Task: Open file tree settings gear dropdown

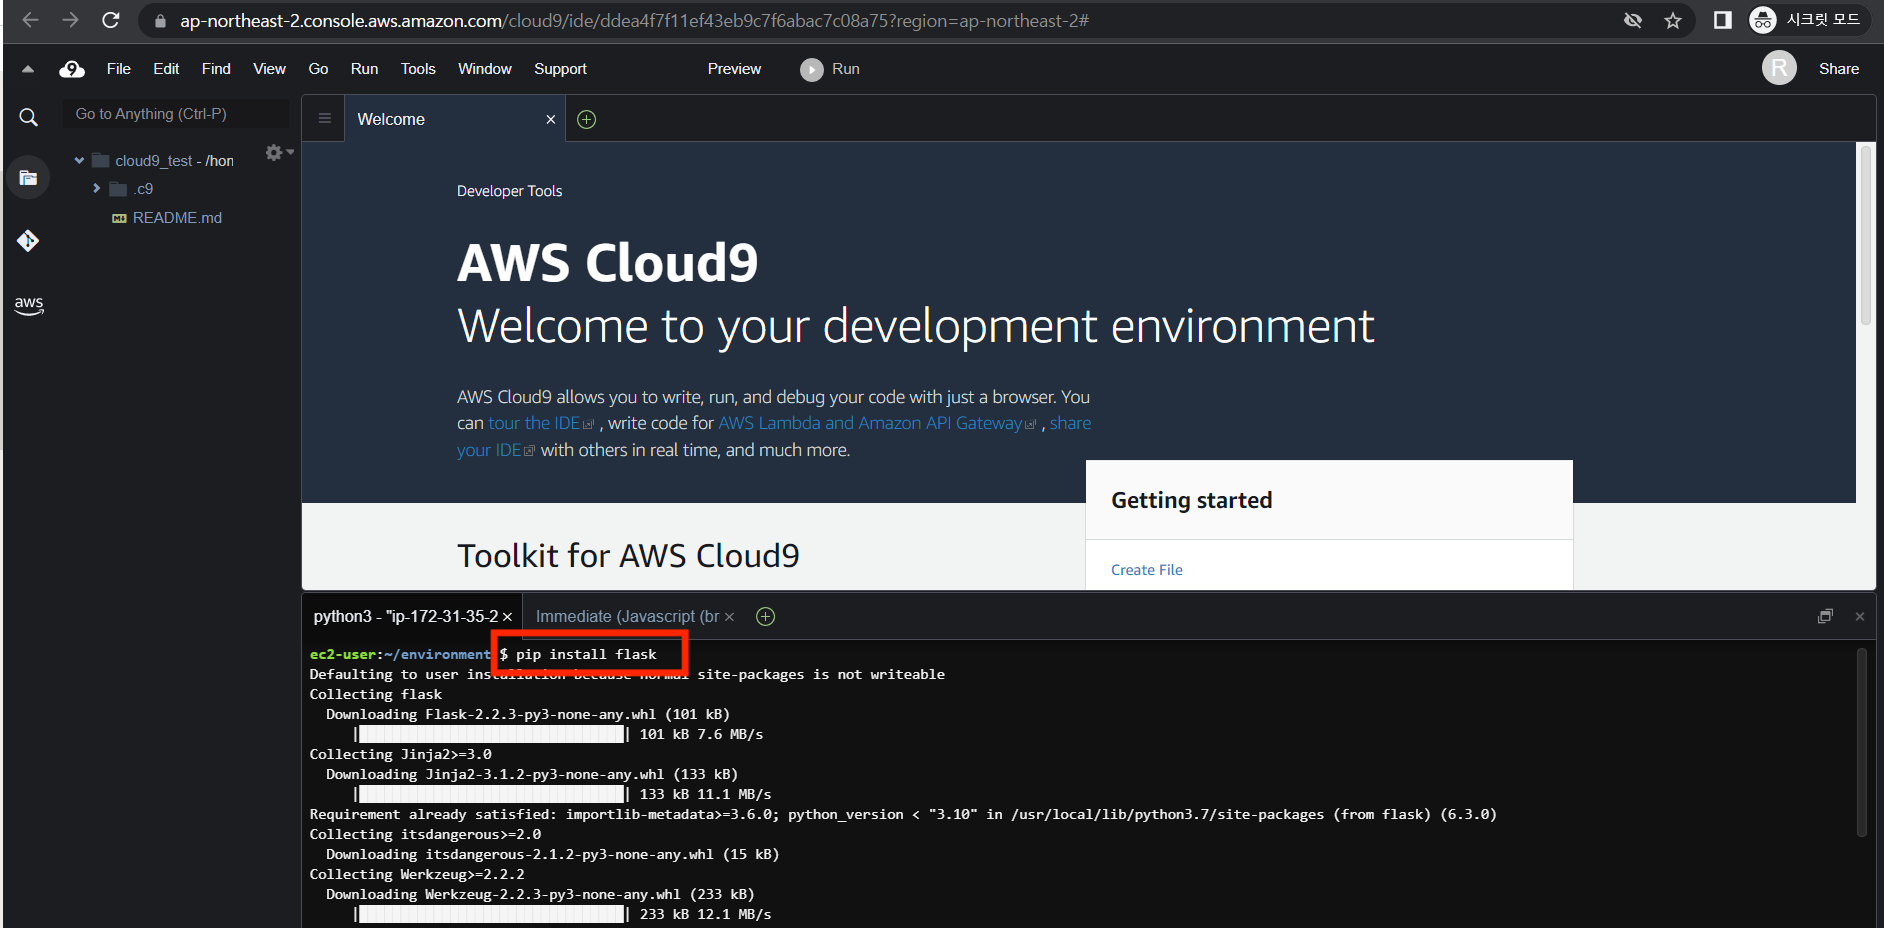Action: point(278,153)
